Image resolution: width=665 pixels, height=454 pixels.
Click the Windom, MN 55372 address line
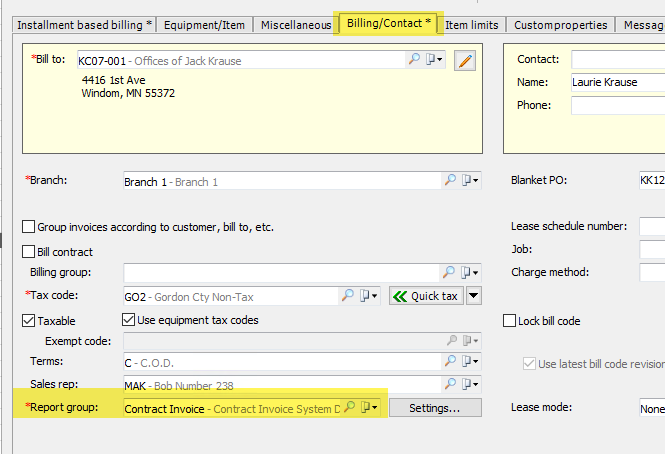128,93
